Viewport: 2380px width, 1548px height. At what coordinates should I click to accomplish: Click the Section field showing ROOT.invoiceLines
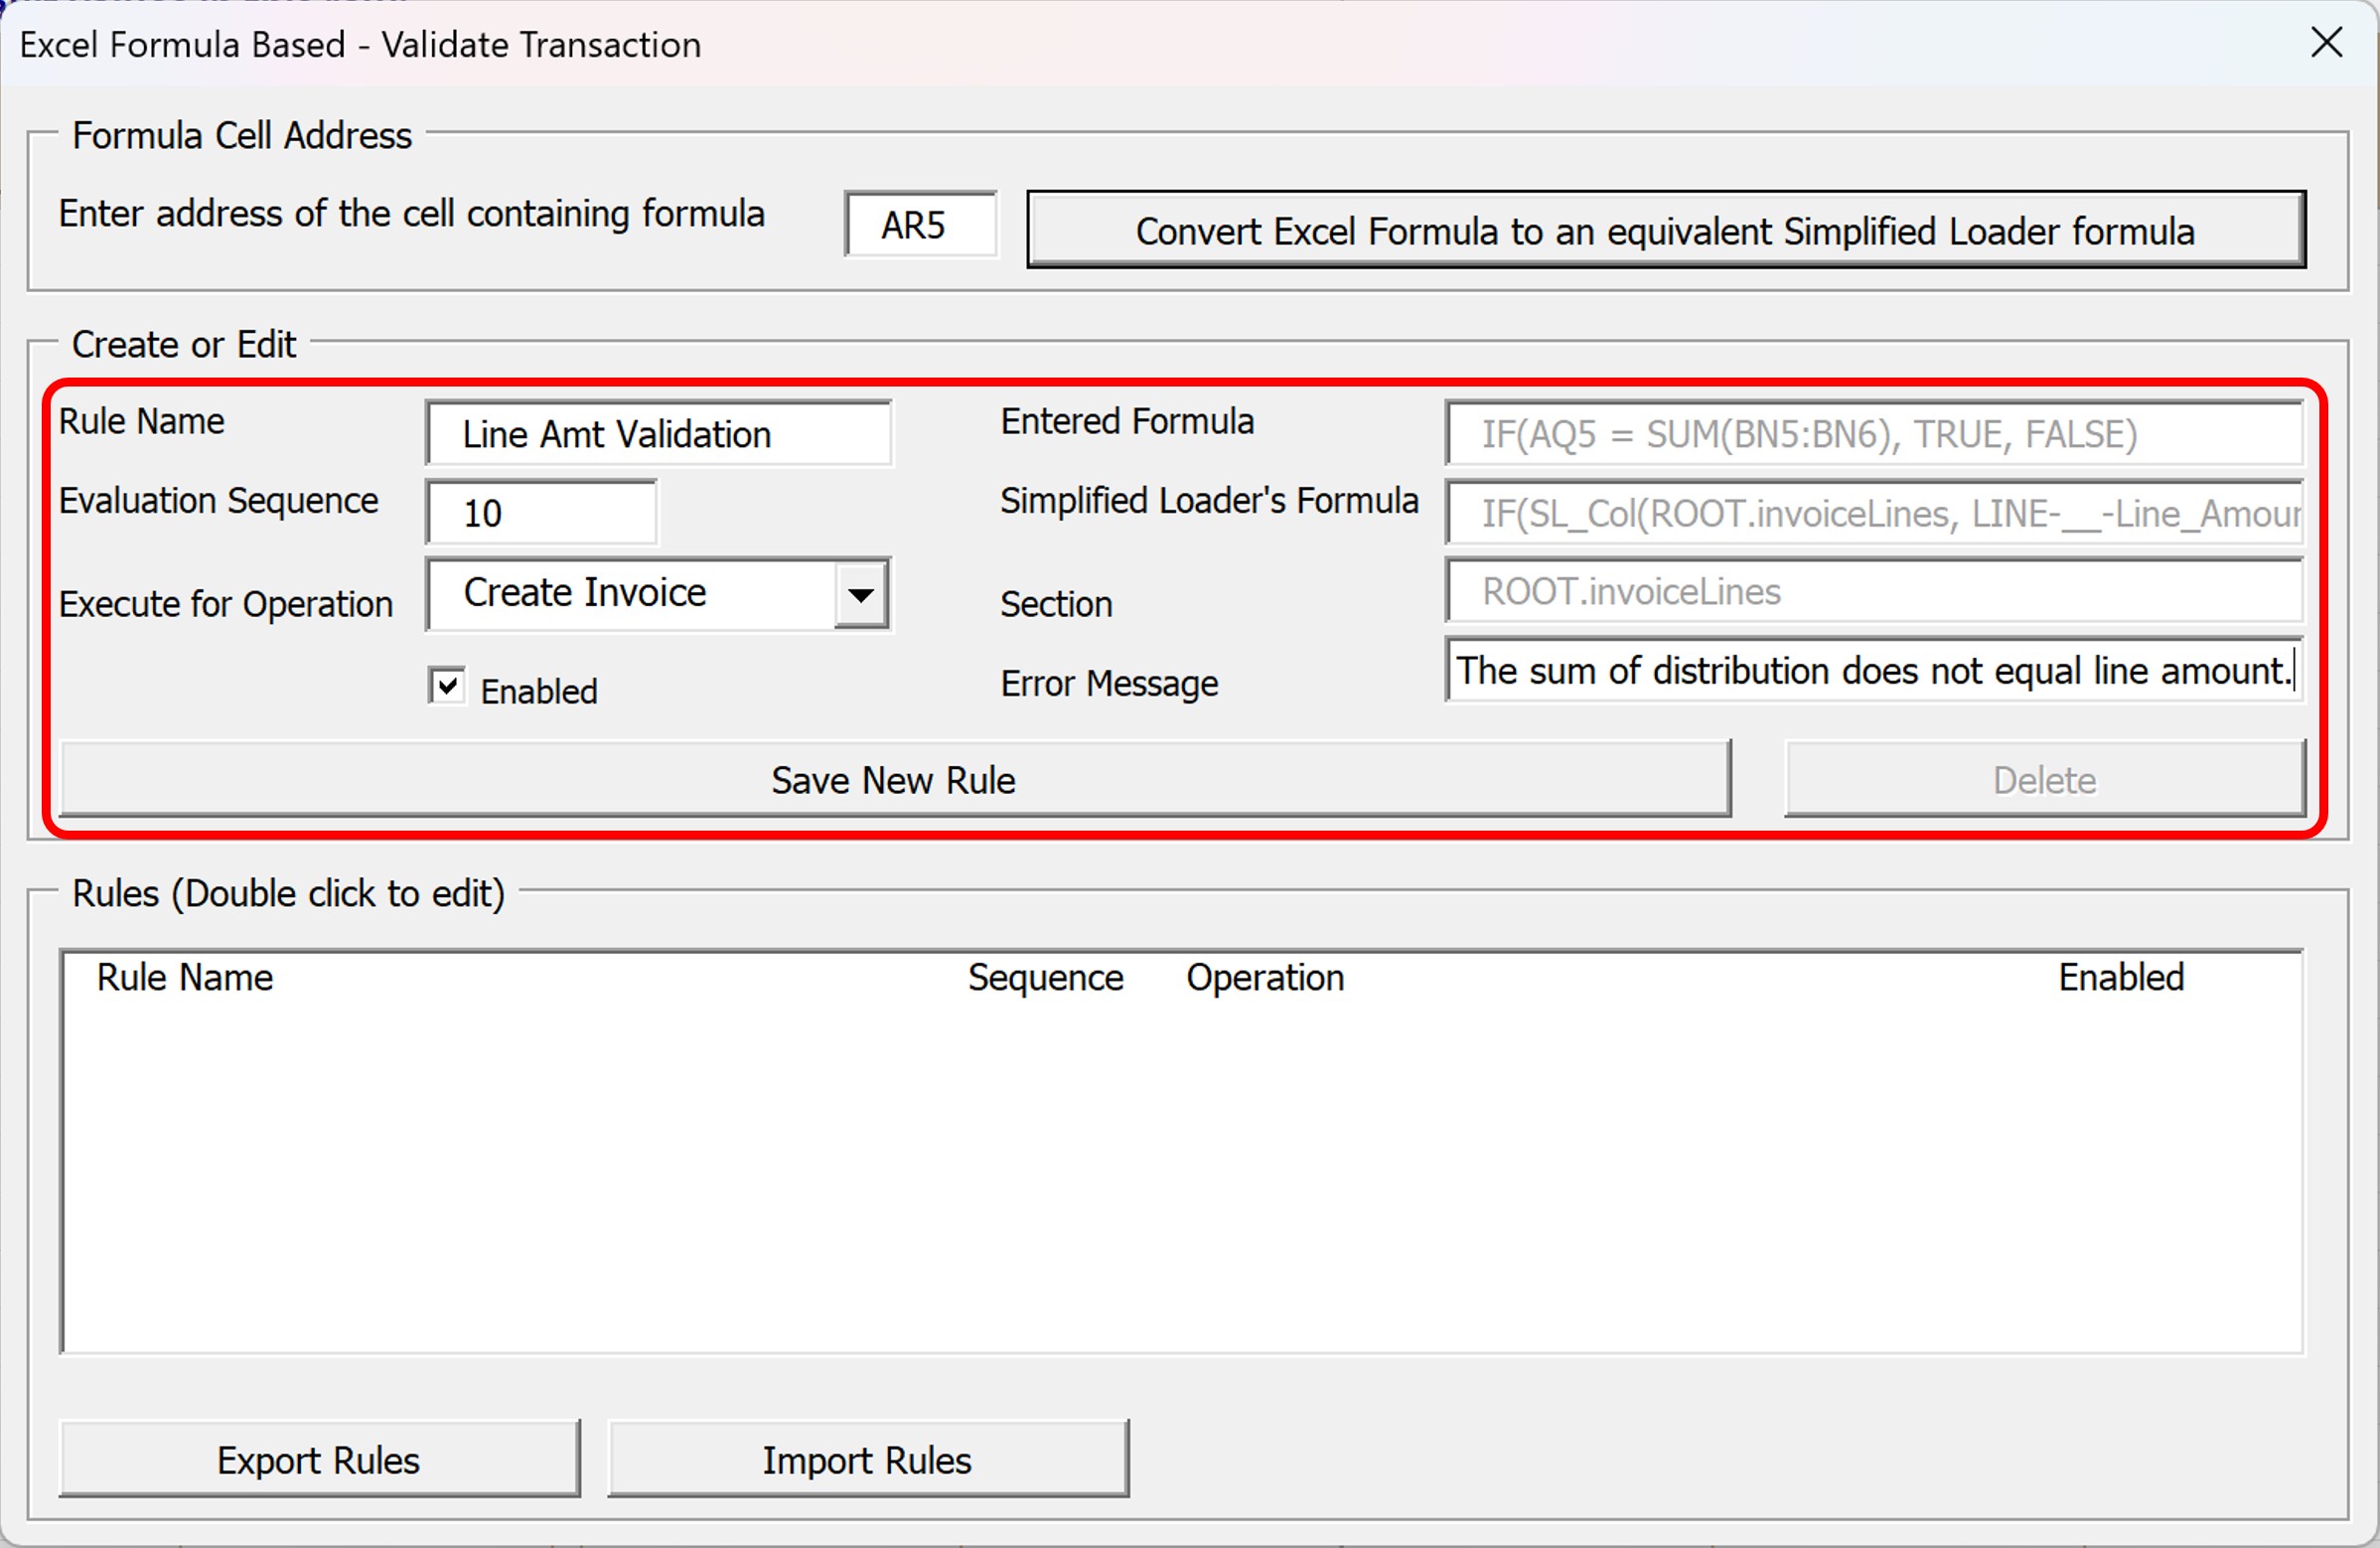[x=1874, y=591]
